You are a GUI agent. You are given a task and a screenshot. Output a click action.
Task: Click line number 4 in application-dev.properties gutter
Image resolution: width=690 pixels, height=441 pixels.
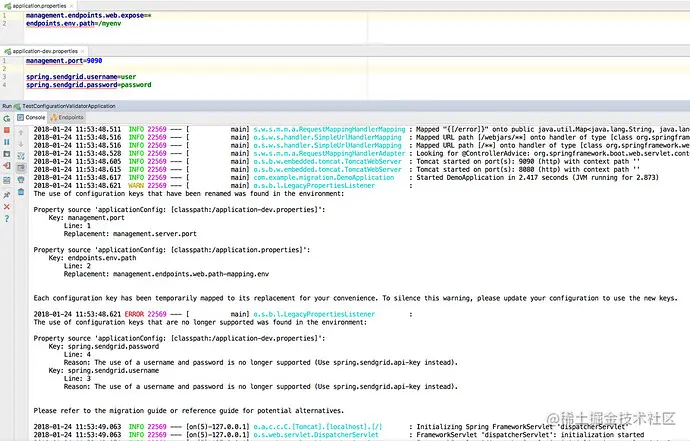[4, 85]
